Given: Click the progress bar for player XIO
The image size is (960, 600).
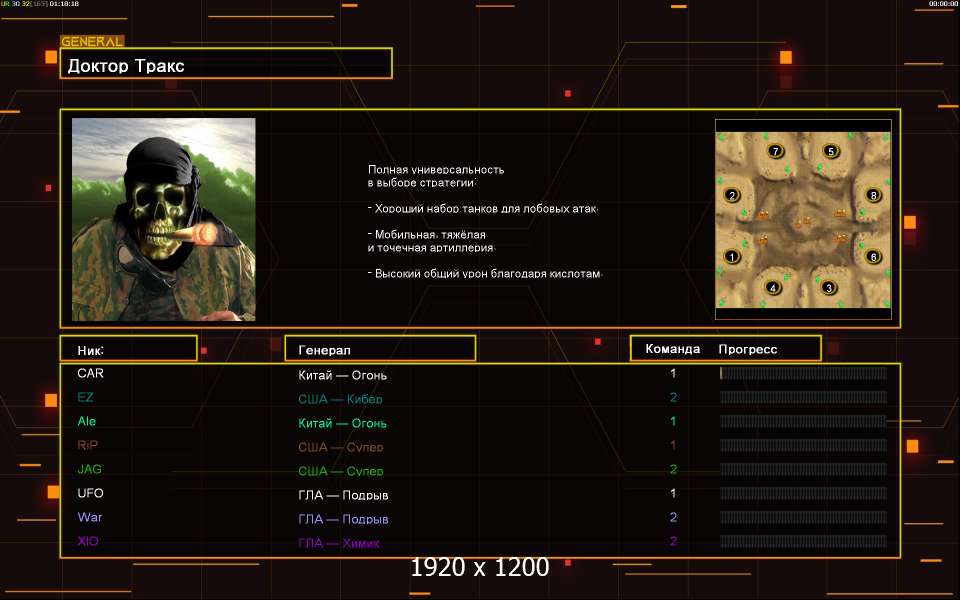Looking at the screenshot, I should pyautogui.click(x=803, y=541).
